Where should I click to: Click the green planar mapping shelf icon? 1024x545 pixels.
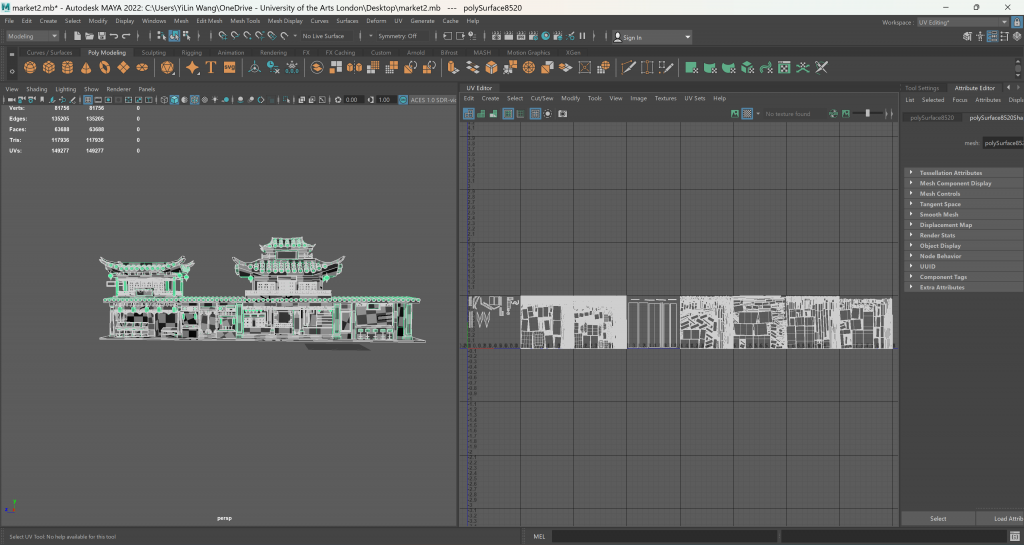coord(692,67)
